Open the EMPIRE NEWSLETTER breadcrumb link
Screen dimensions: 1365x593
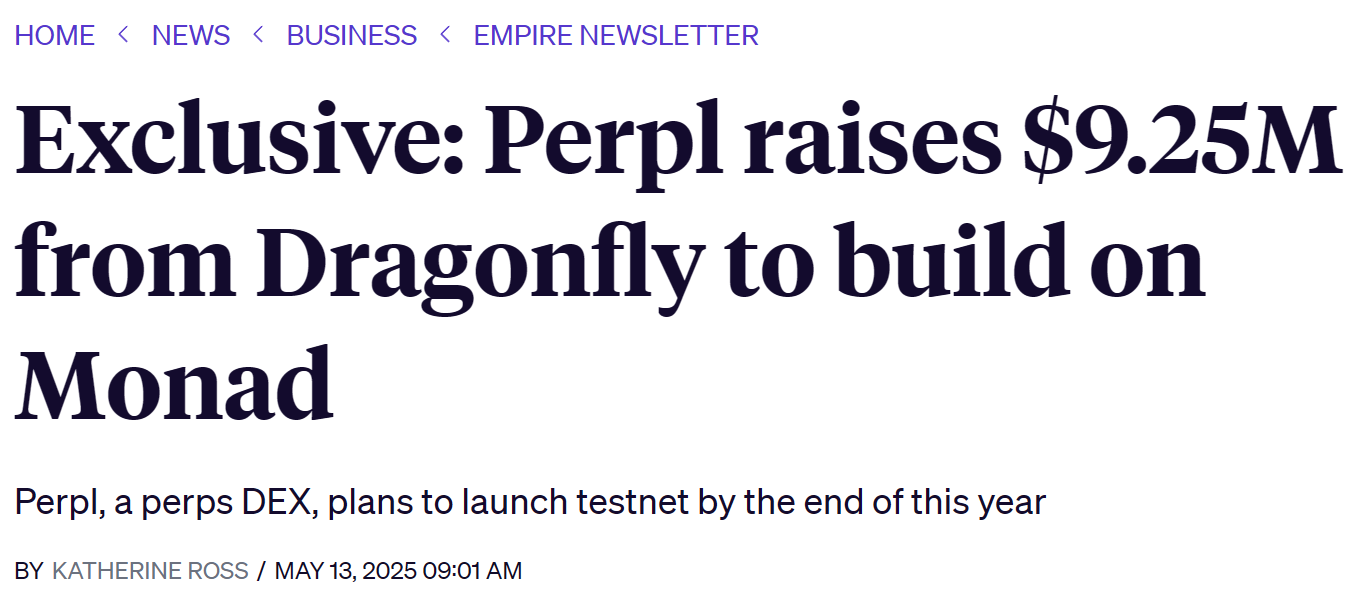[x=616, y=35]
